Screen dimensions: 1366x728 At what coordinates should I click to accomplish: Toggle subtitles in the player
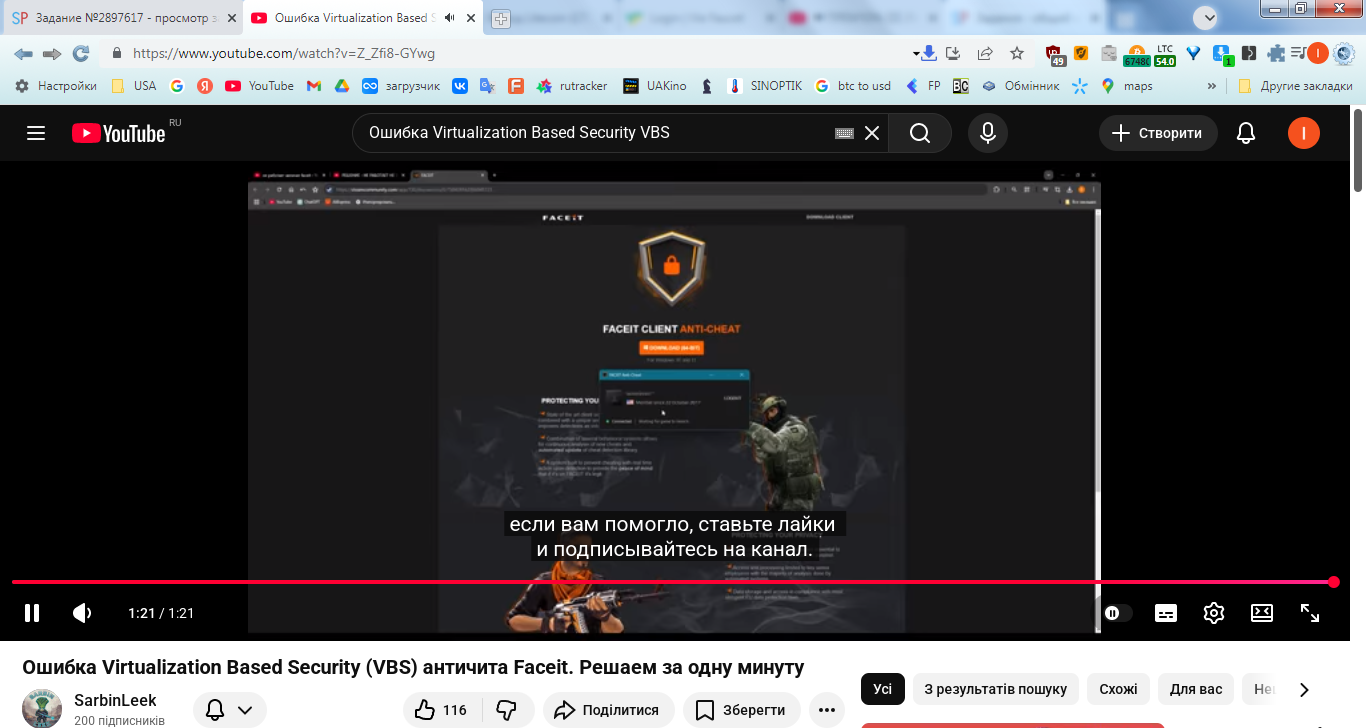point(1166,613)
